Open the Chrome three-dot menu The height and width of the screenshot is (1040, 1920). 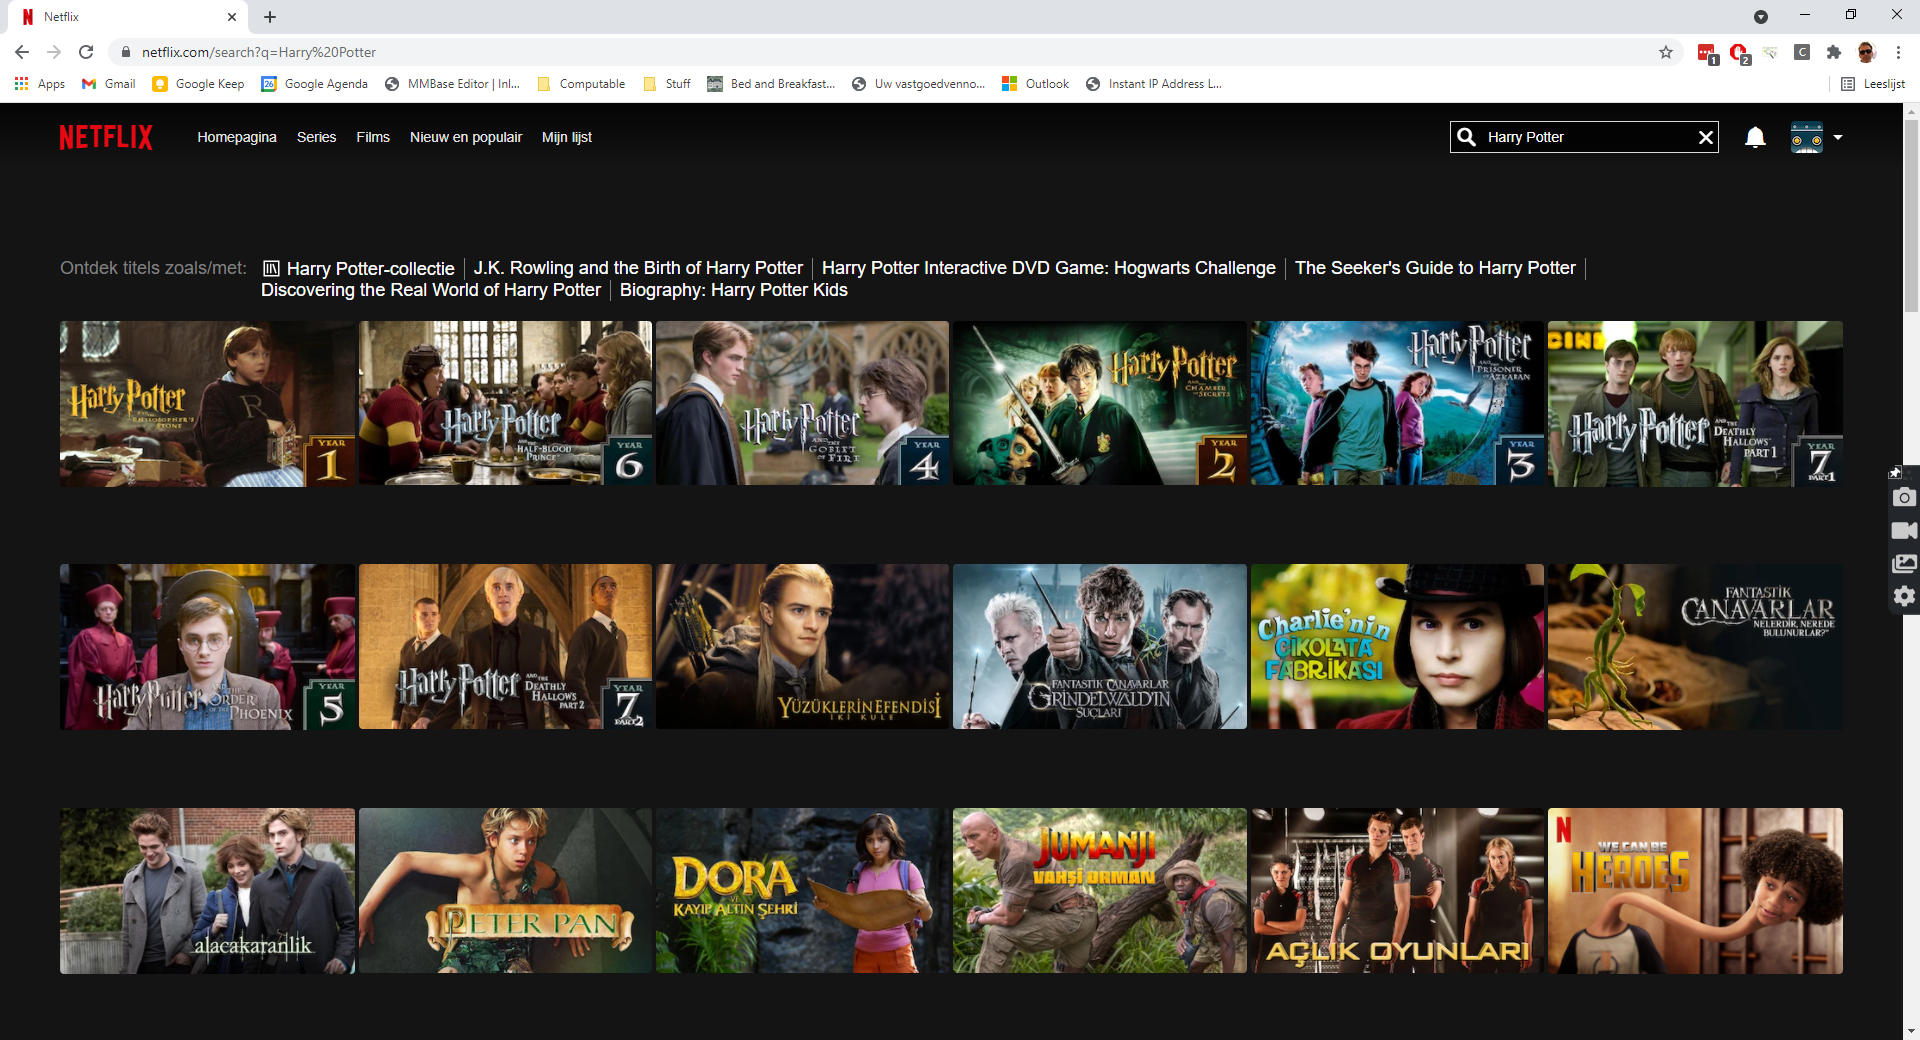click(x=1898, y=52)
